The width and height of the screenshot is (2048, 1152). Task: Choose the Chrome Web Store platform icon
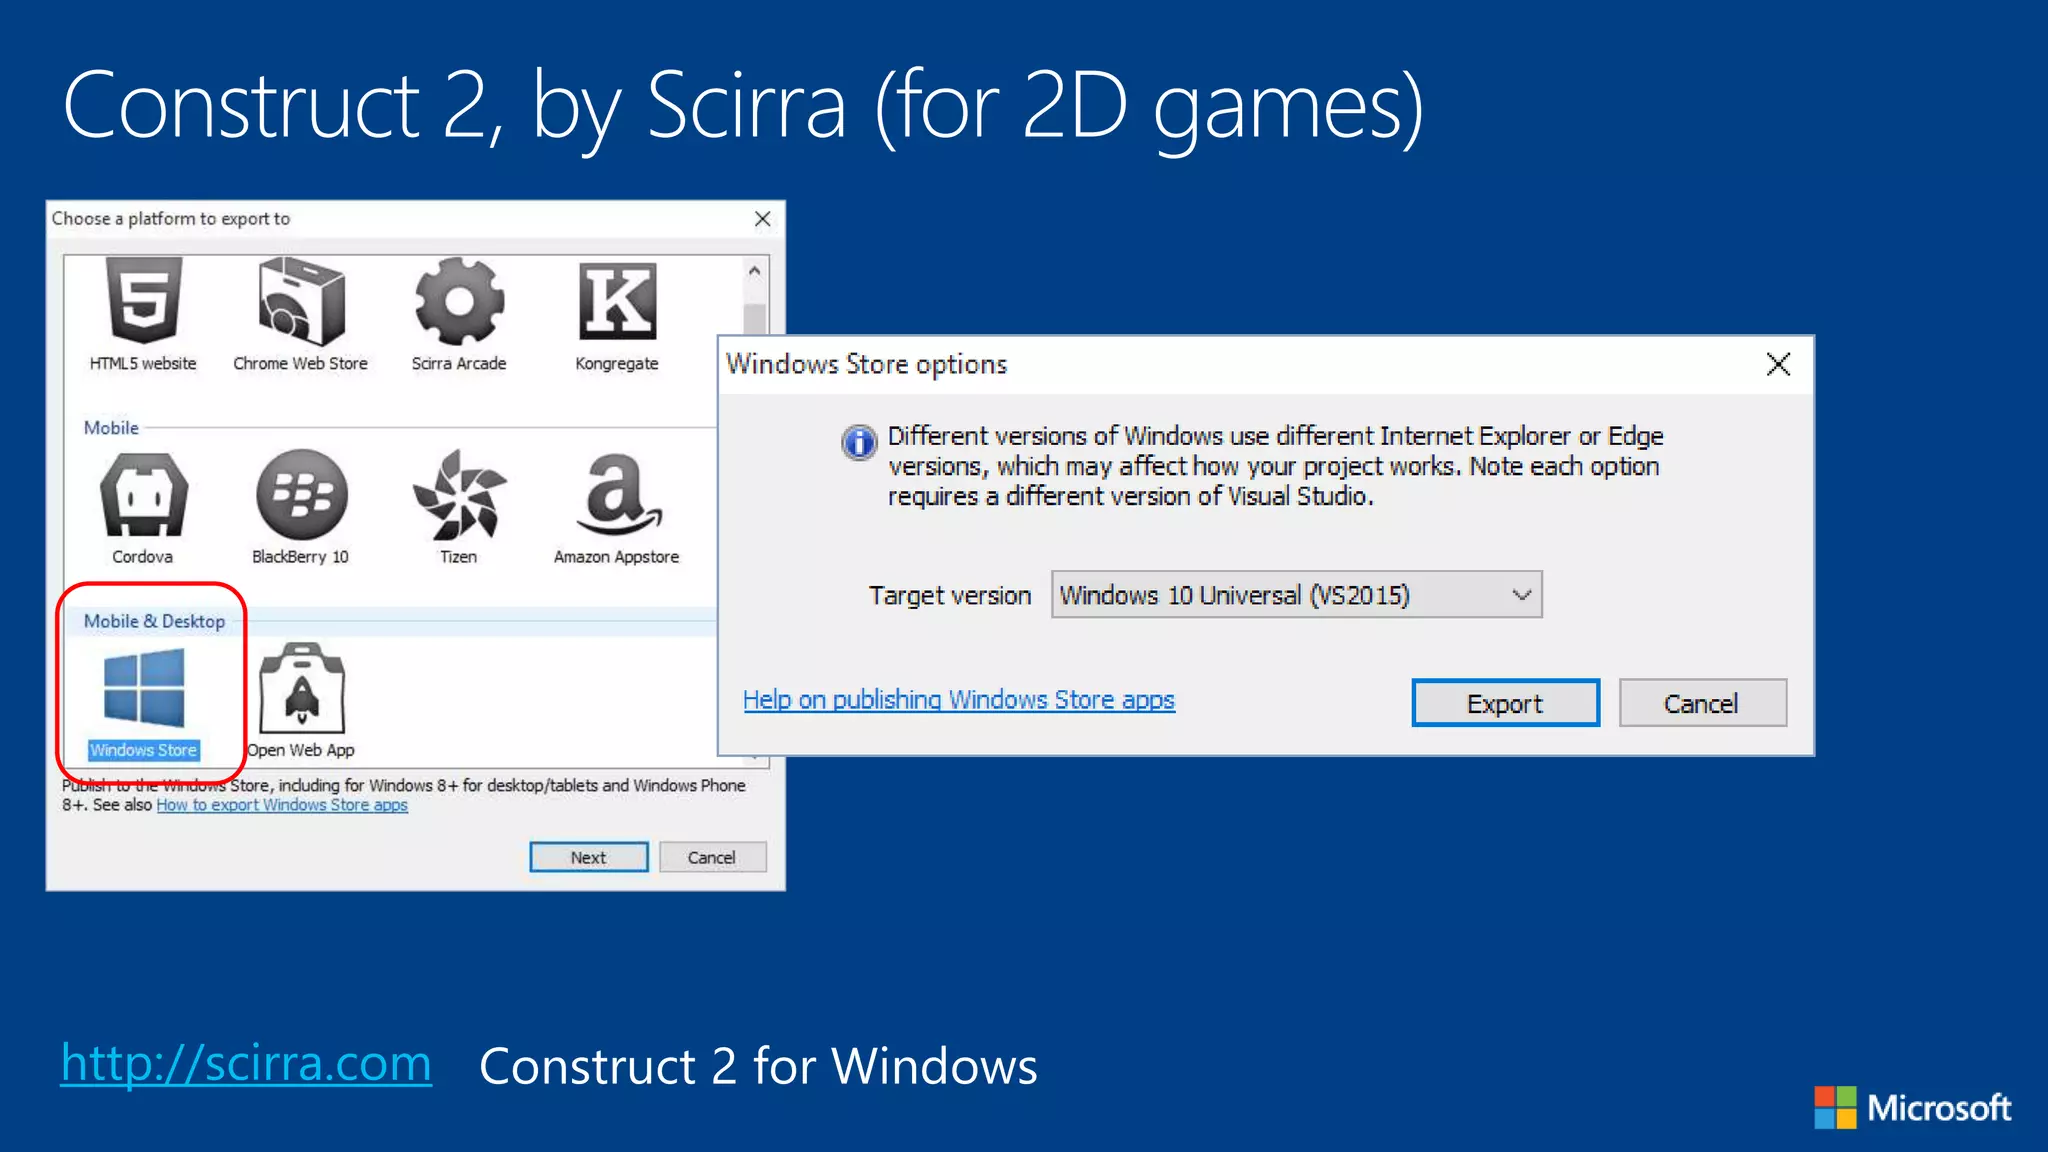301,301
